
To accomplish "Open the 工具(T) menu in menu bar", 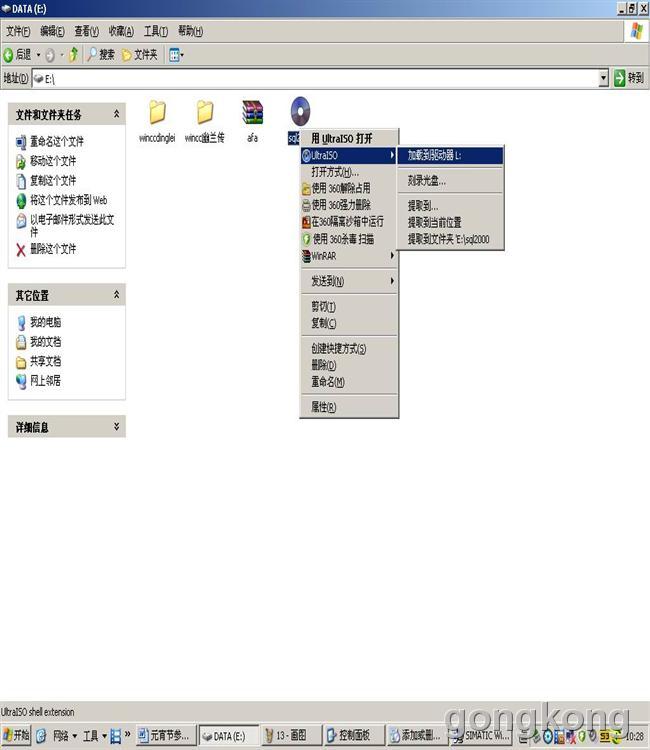I will 155,31.
